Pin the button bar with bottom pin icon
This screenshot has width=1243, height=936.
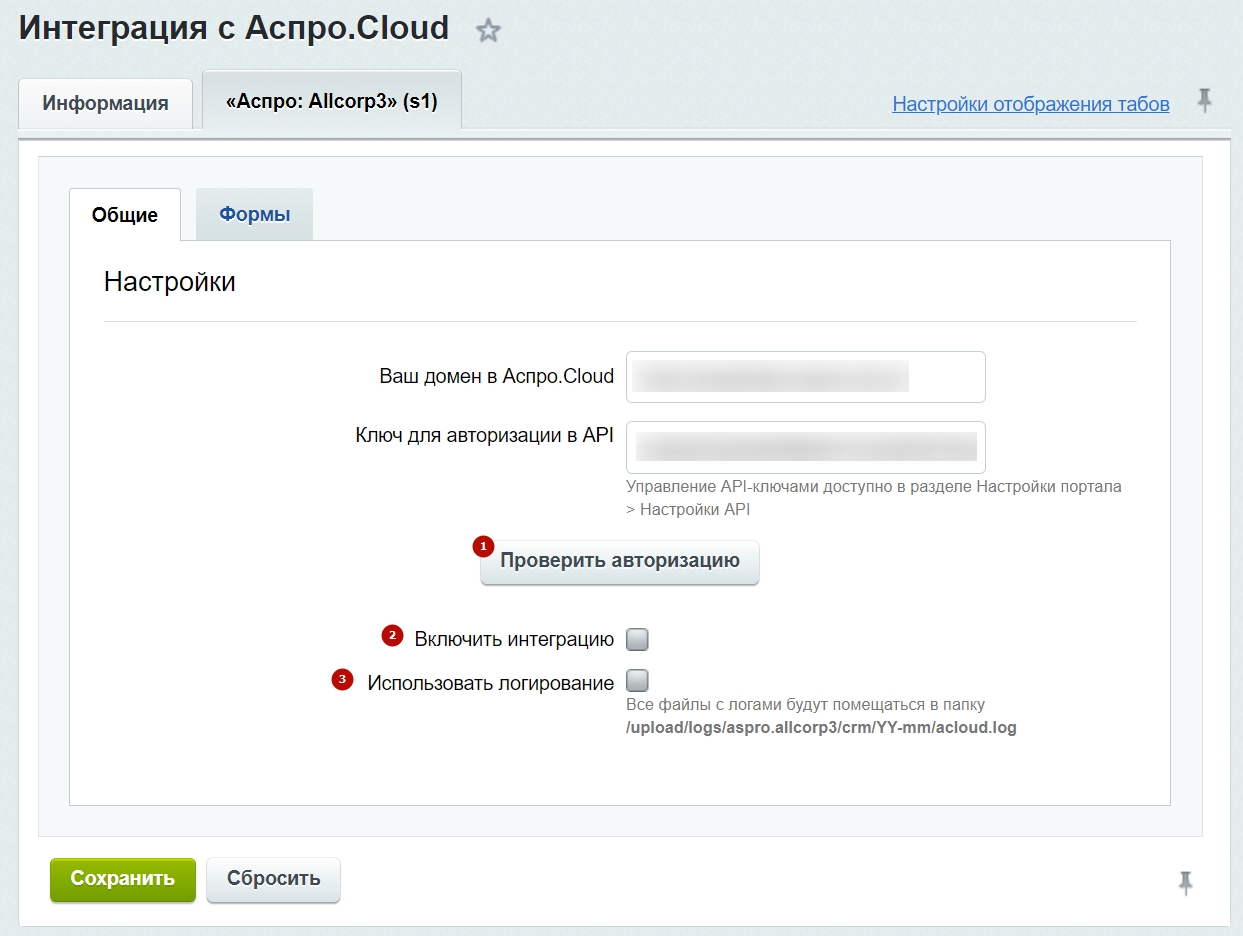[1186, 882]
